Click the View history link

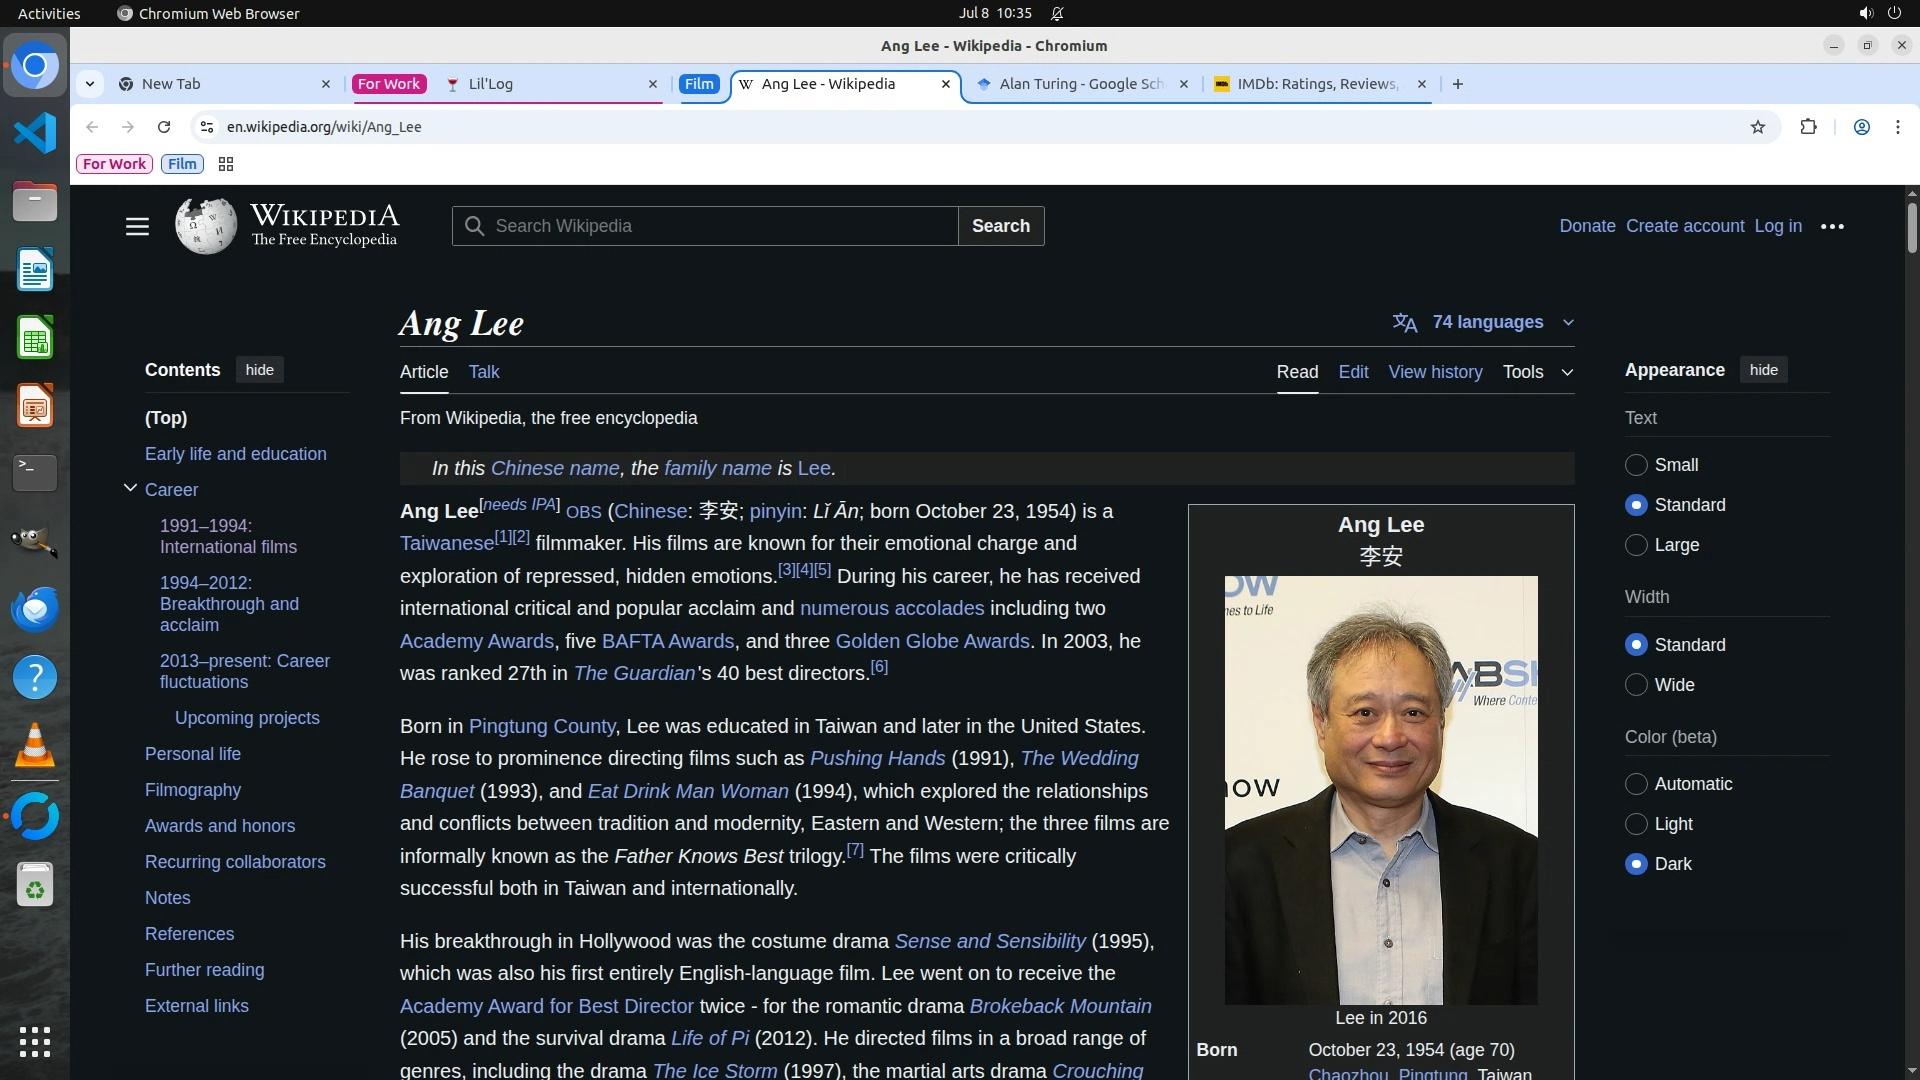pyautogui.click(x=1435, y=372)
